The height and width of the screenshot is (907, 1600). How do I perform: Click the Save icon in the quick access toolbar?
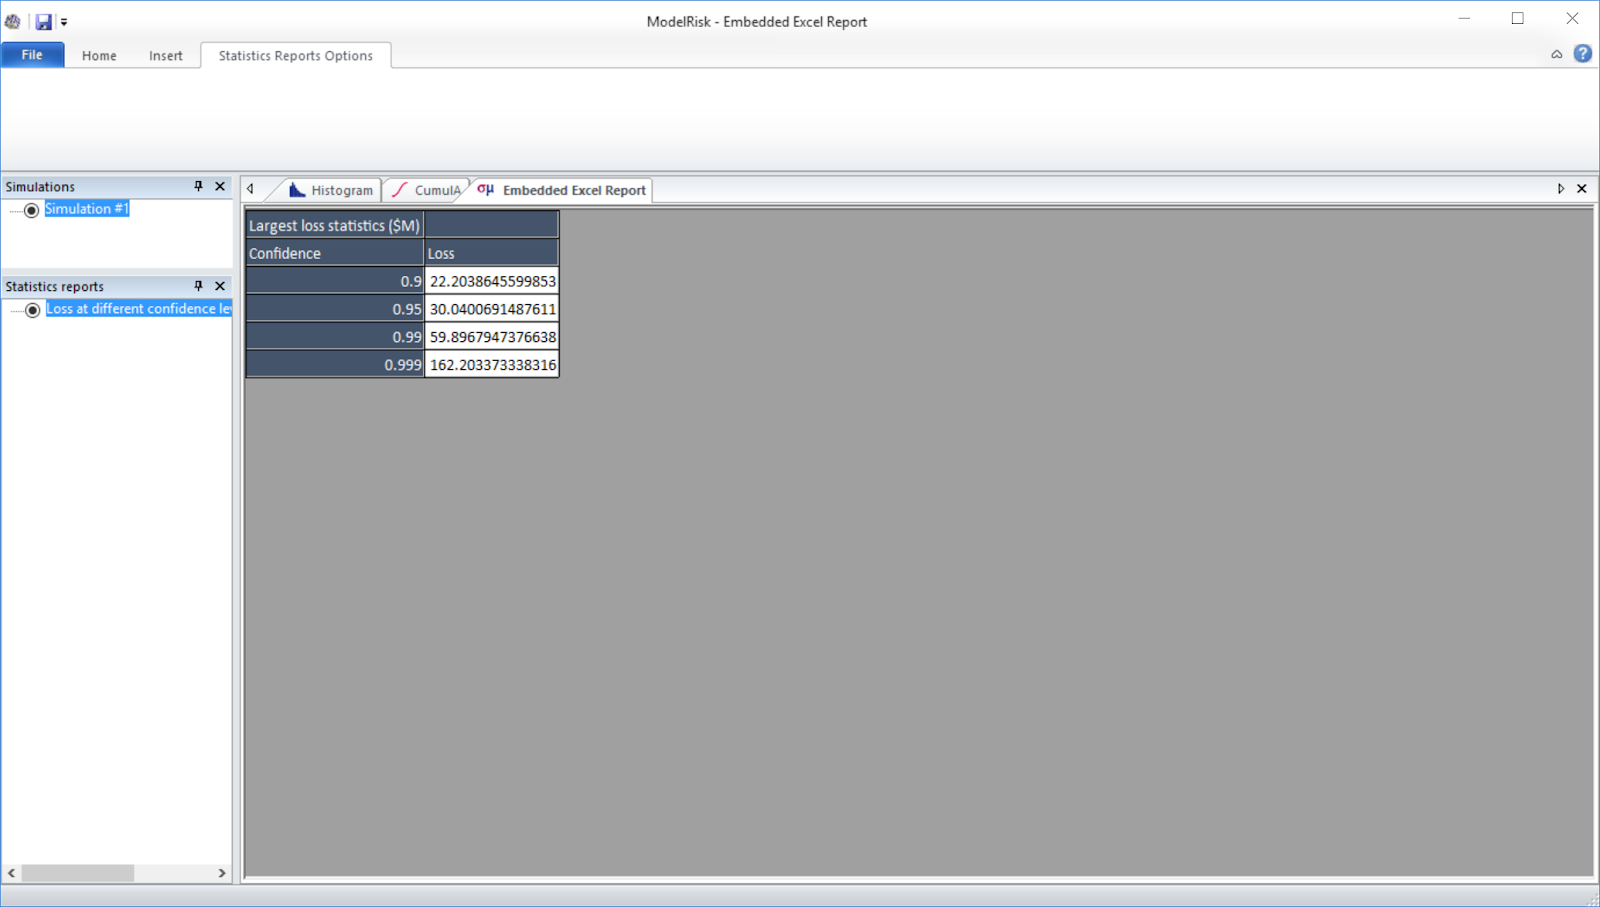pyautogui.click(x=42, y=20)
